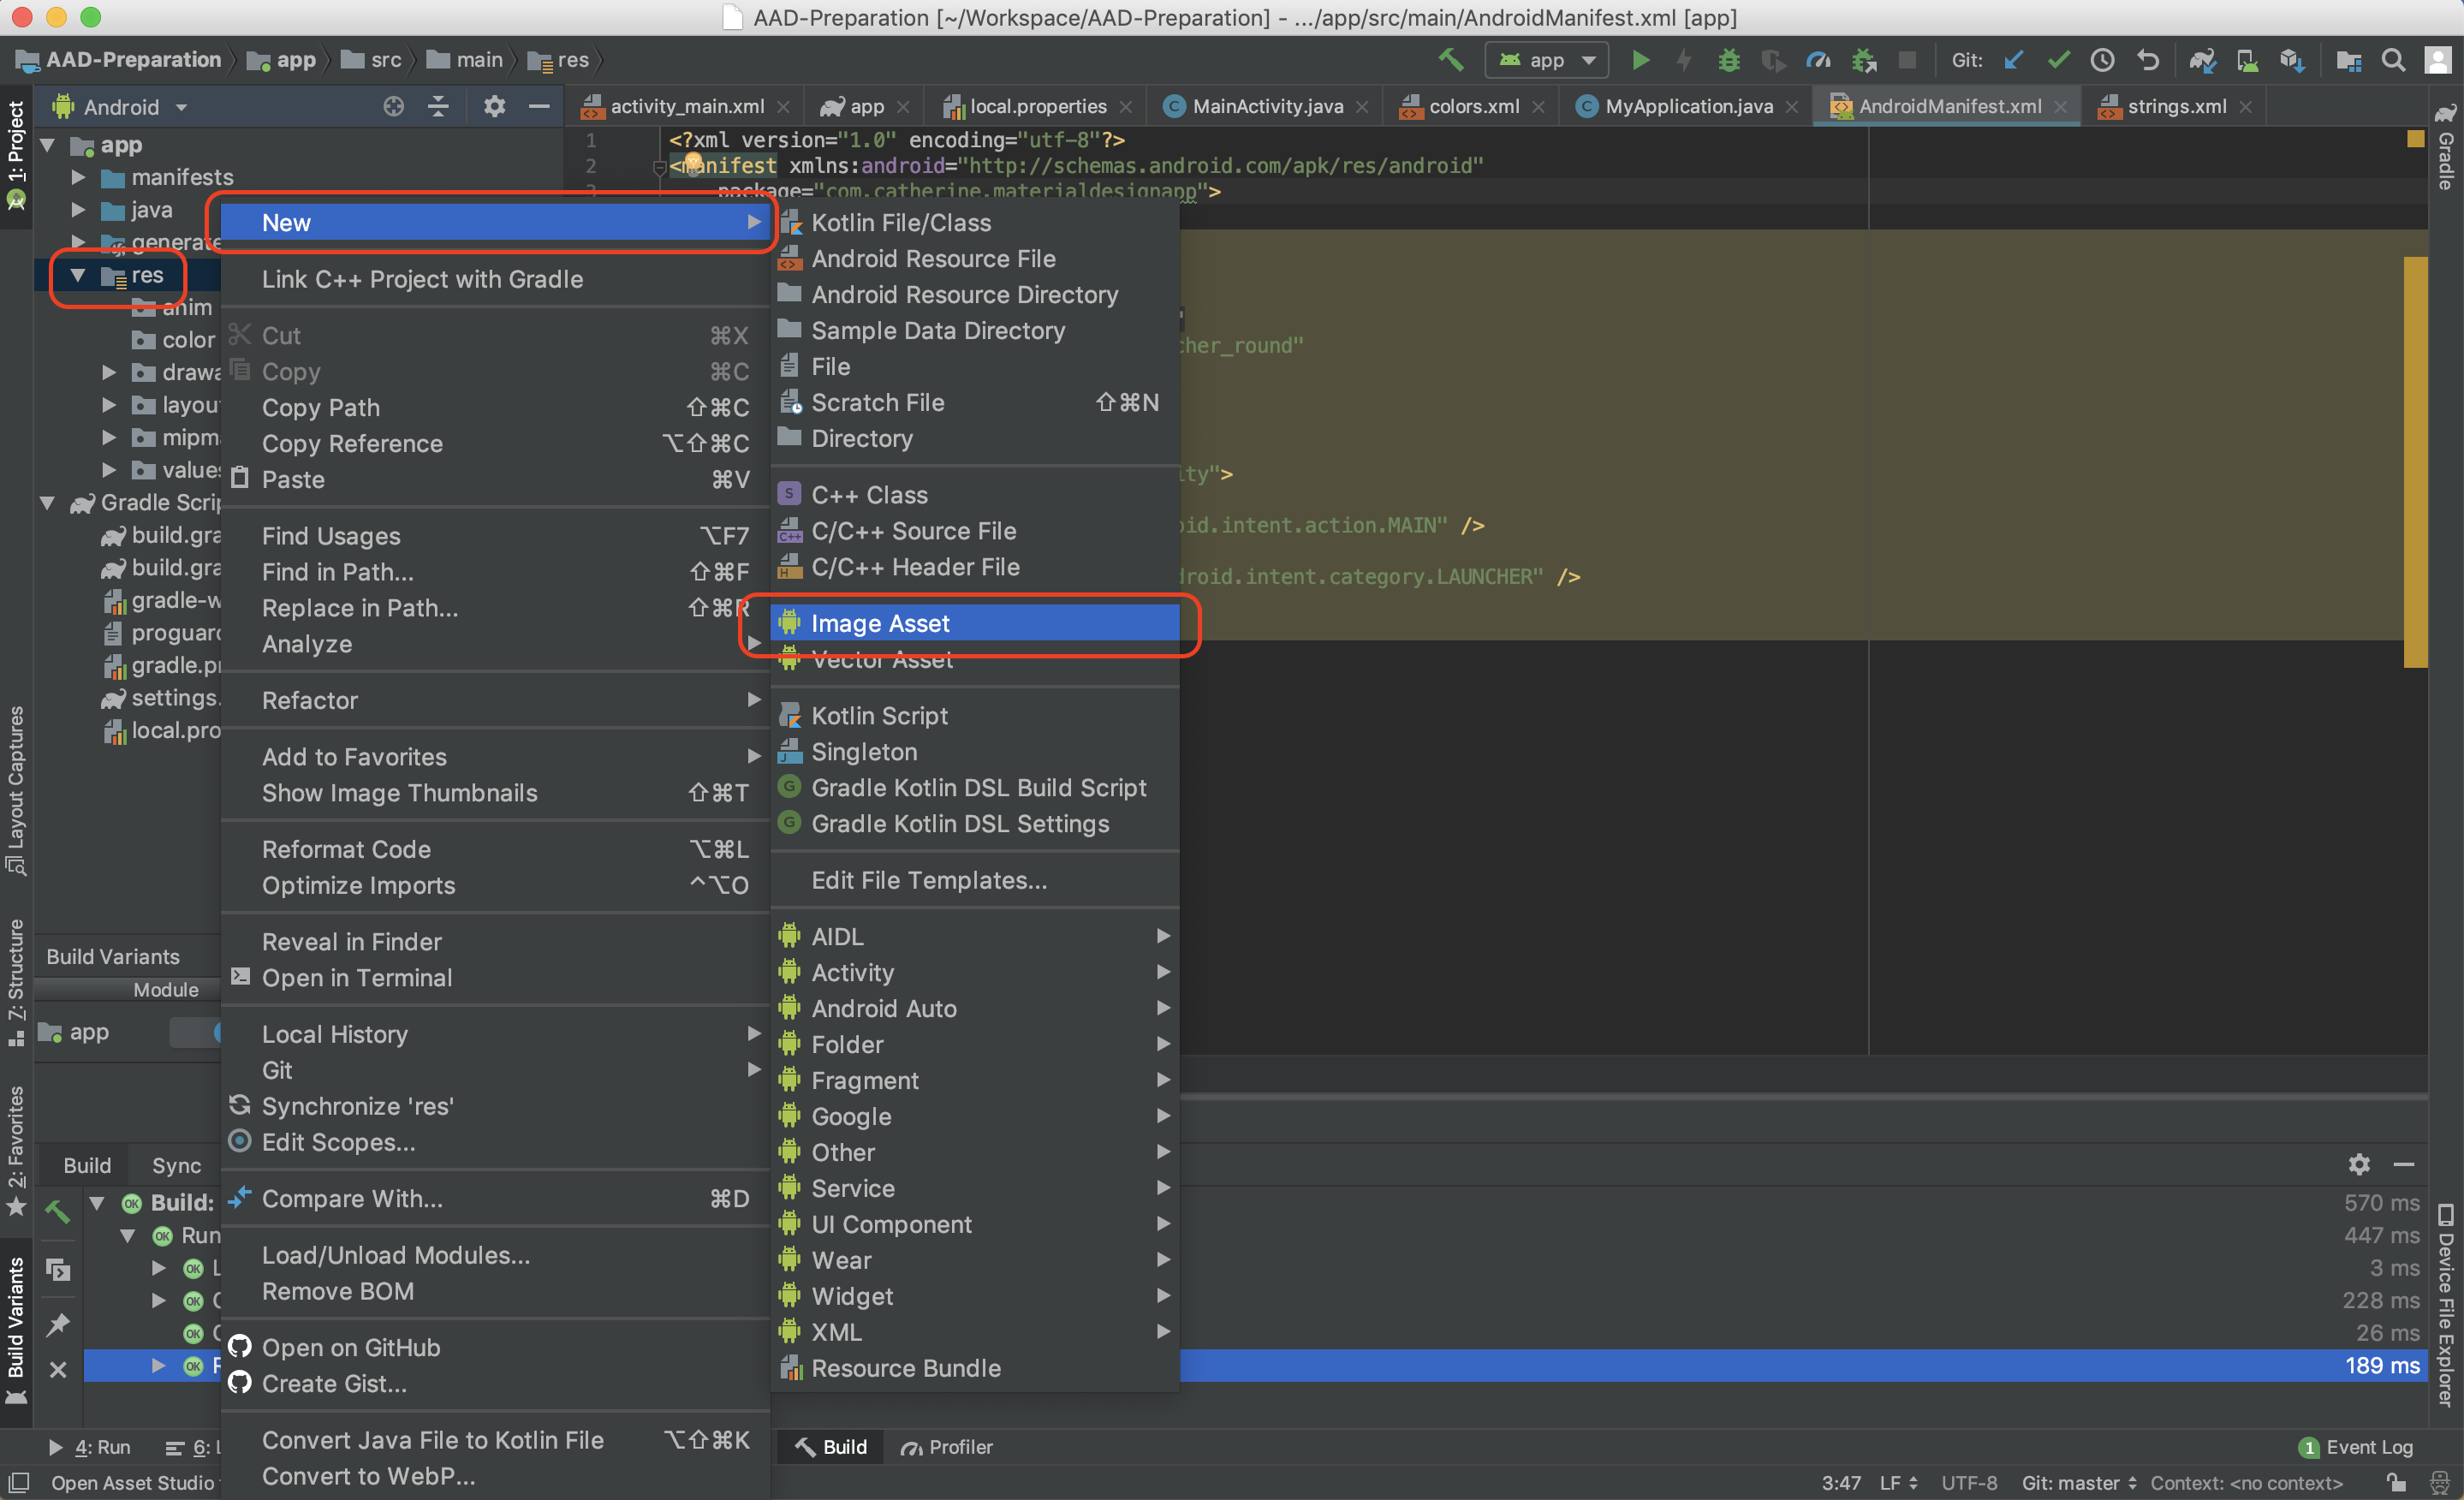Screen dimensions: 2464x1500
Task: Select Image Asset from New submenu
Action: coord(880,623)
